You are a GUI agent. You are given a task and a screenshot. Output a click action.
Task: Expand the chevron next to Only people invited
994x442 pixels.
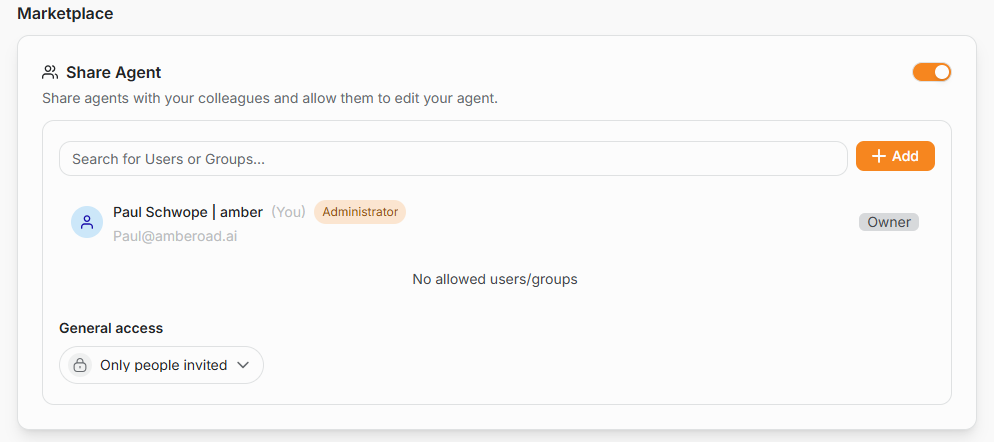click(242, 365)
